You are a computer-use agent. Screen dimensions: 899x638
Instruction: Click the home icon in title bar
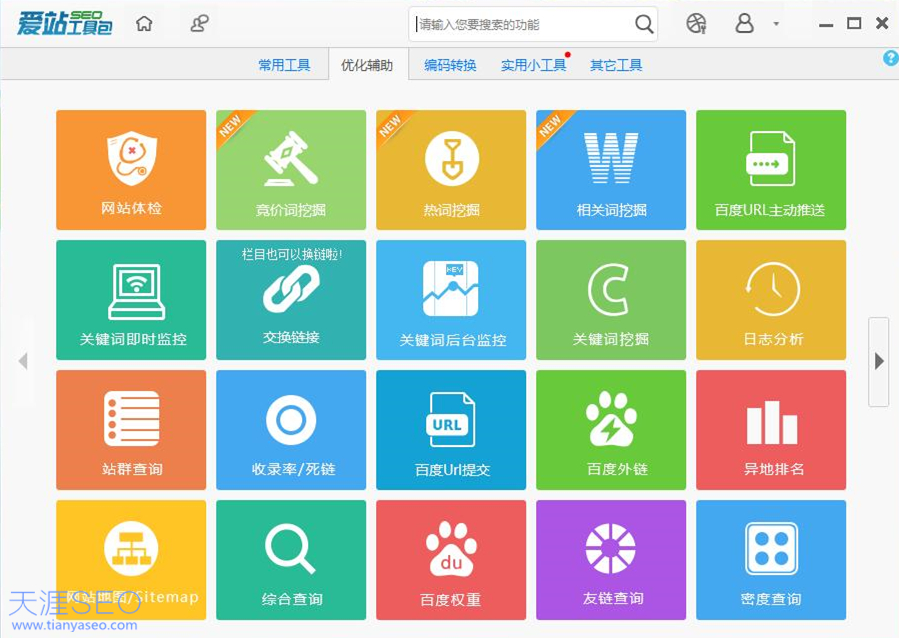point(145,24)
